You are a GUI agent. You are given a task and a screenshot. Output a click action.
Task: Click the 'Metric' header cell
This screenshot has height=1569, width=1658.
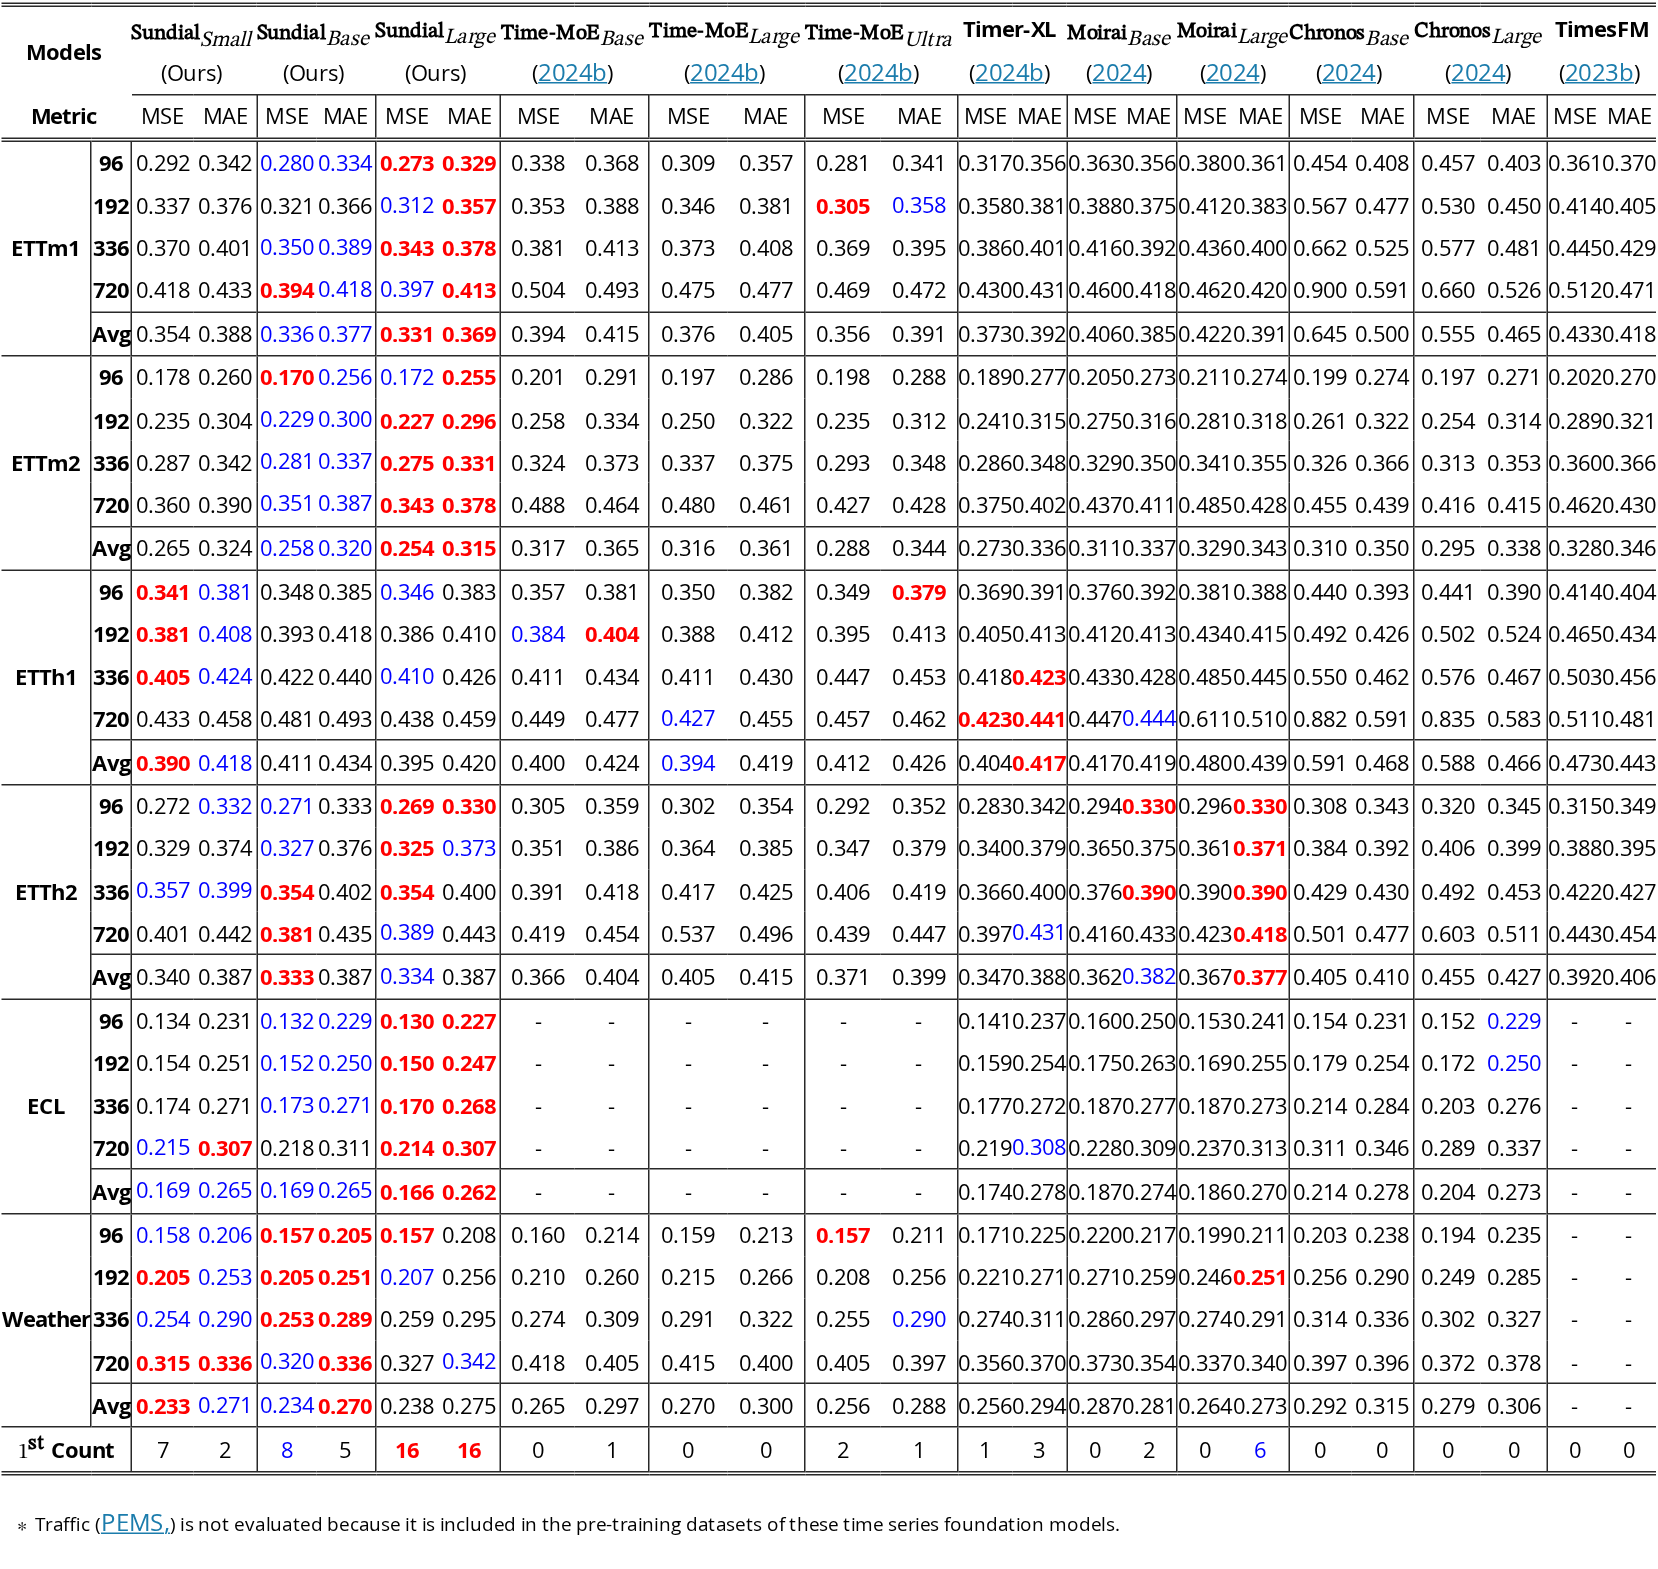coord(64,116)
